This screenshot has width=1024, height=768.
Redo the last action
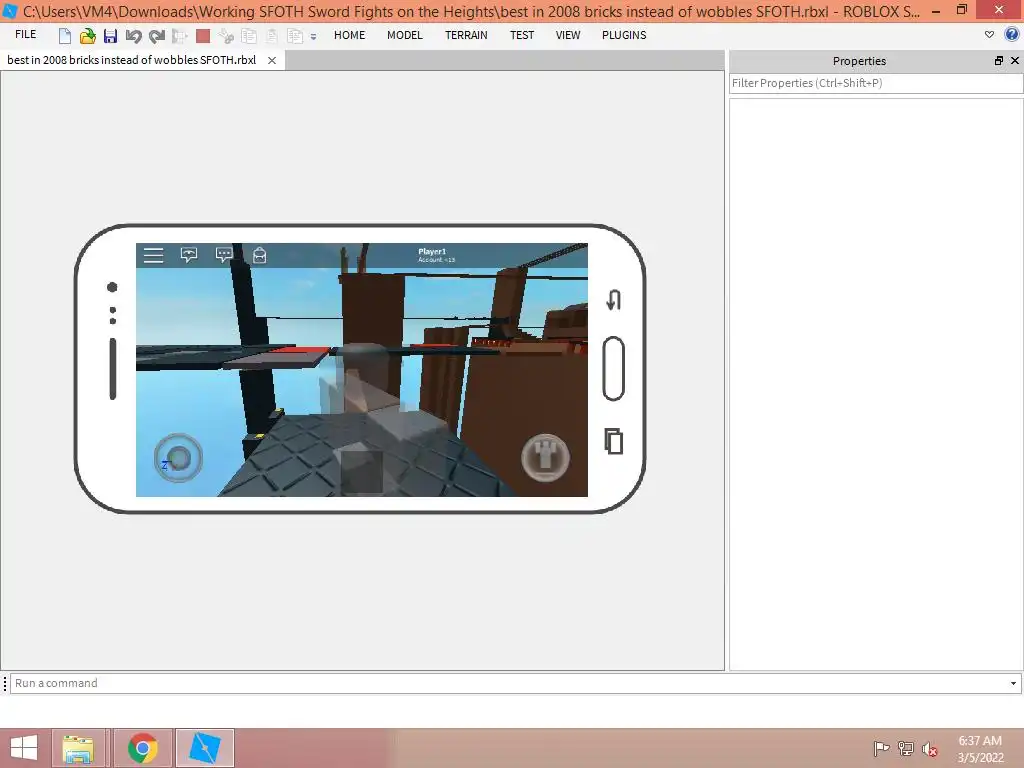[x=157, y=36]
